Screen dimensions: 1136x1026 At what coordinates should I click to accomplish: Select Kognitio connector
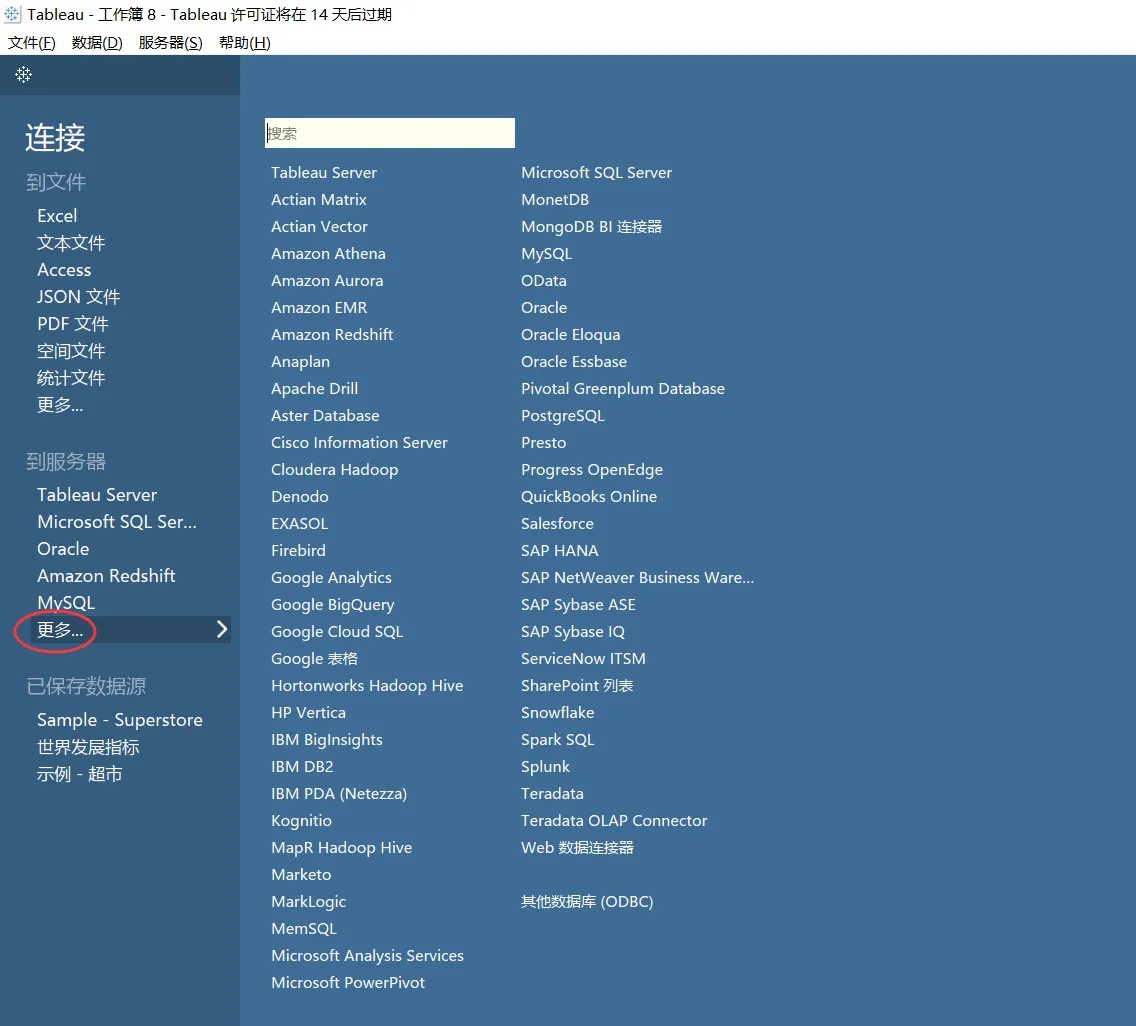coord(301,821)
